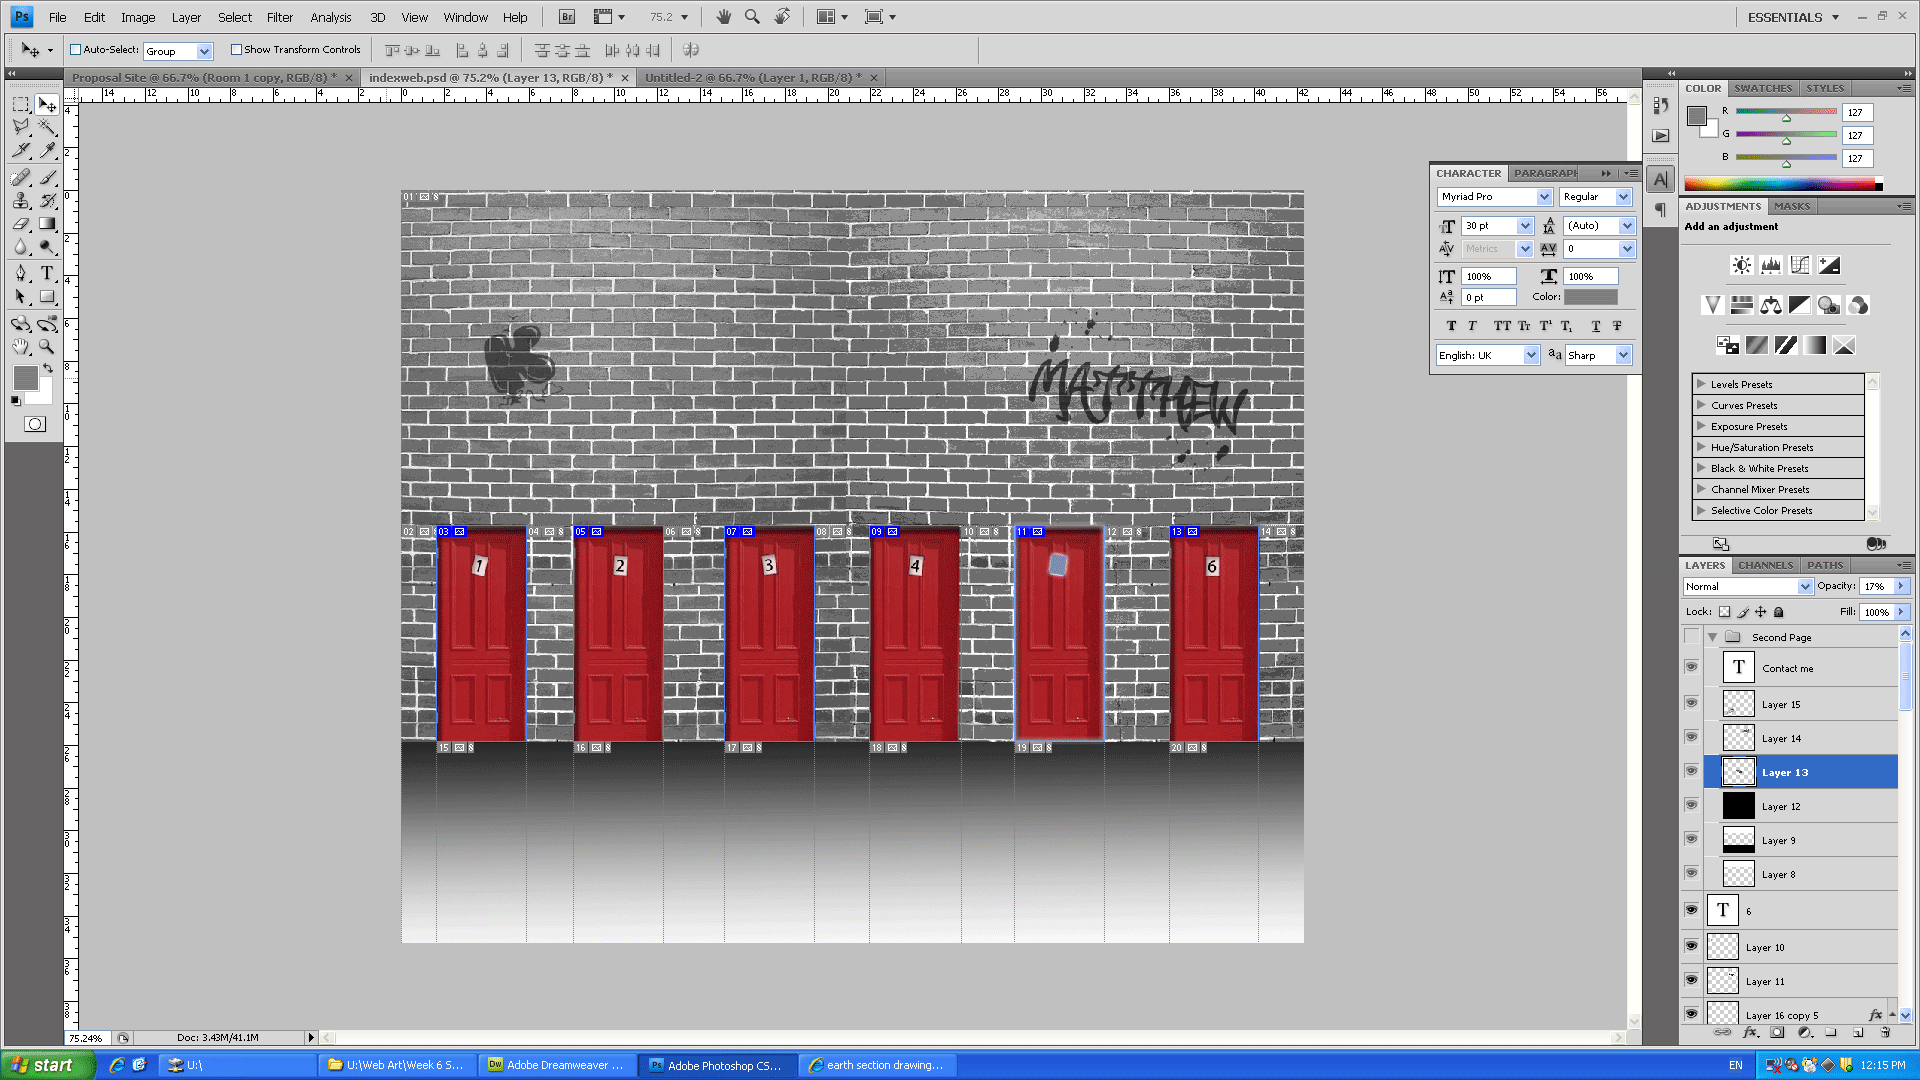Enable the Auto-Select checkbox
1920x1080 pixels.
click(x=75, y=49)
